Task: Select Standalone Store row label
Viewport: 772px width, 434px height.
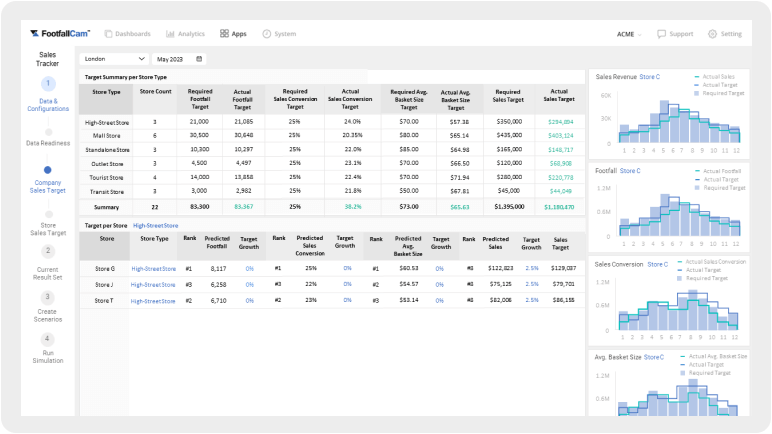Action: click(107, 150)
